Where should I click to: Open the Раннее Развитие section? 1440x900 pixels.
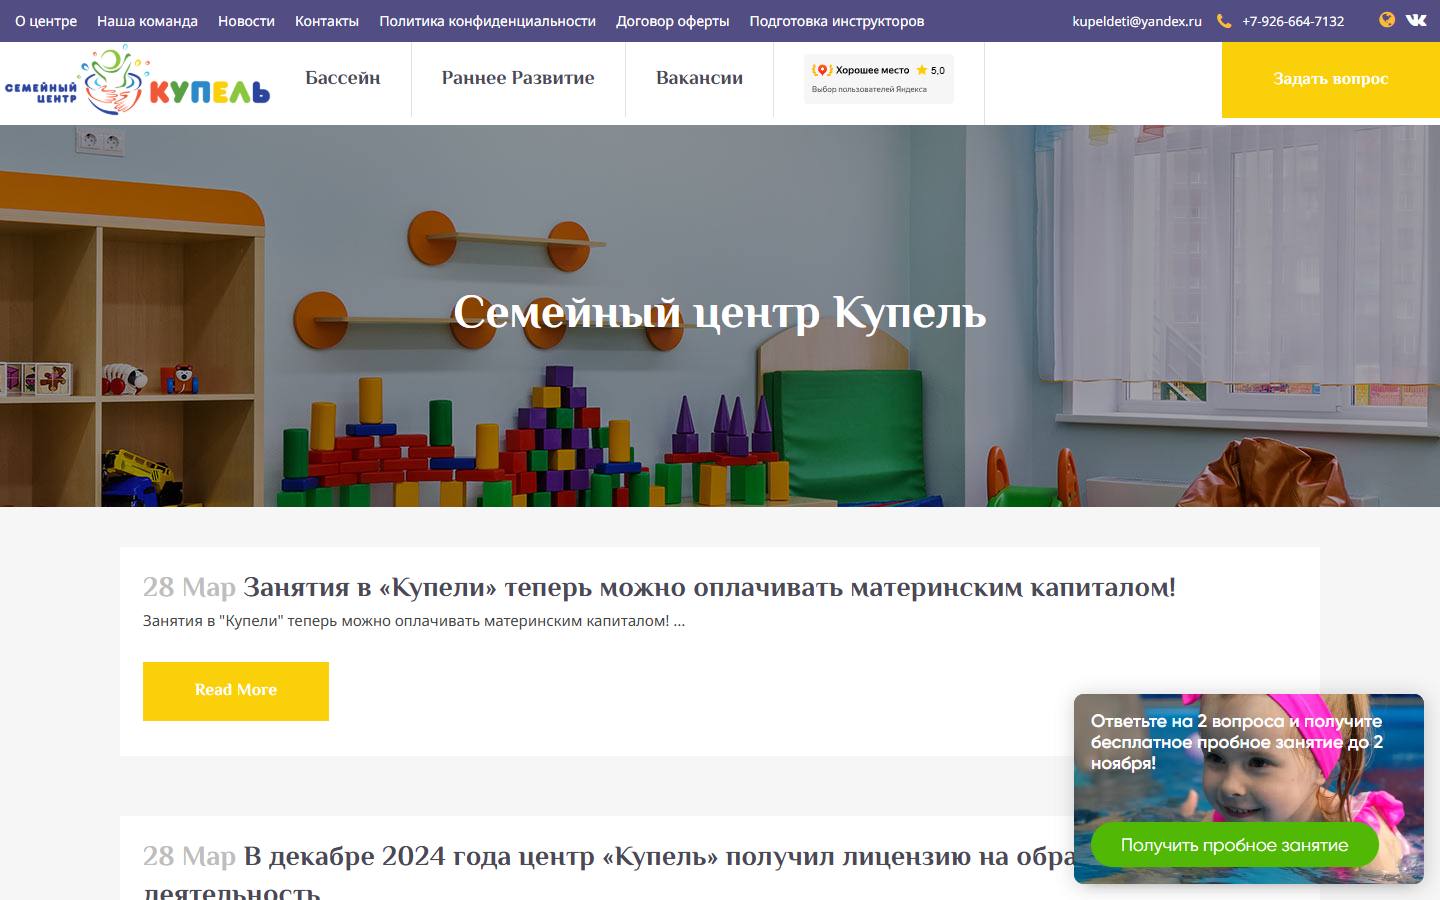(518, 78)
